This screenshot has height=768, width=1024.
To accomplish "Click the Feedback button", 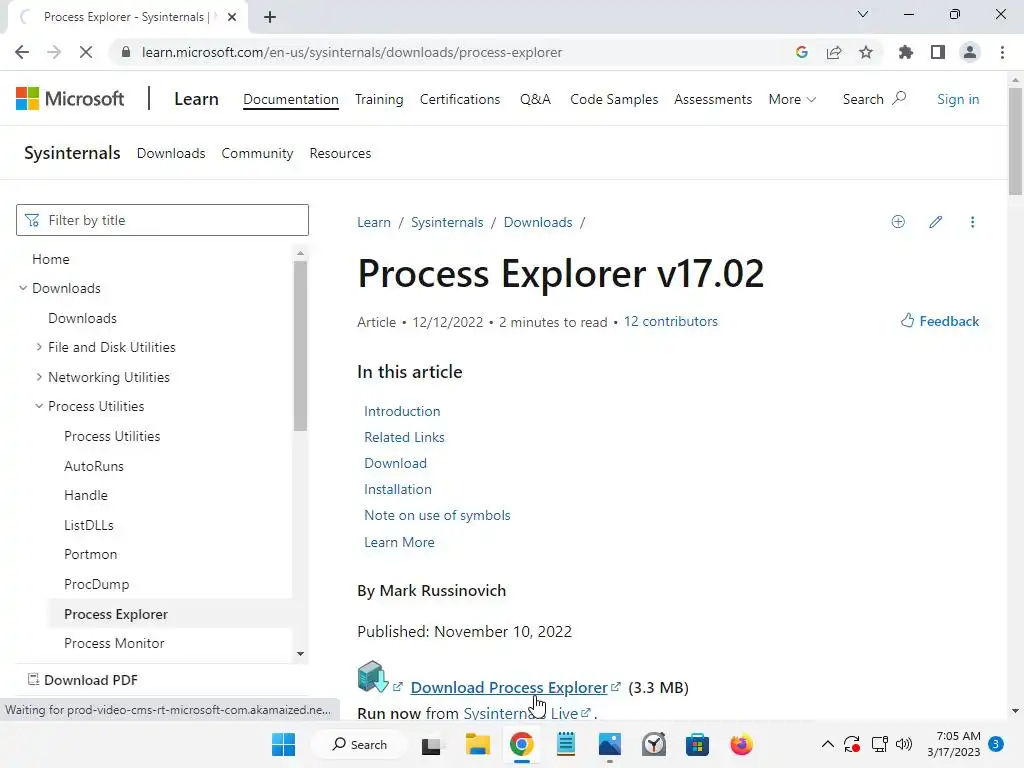I will (940, 321).
